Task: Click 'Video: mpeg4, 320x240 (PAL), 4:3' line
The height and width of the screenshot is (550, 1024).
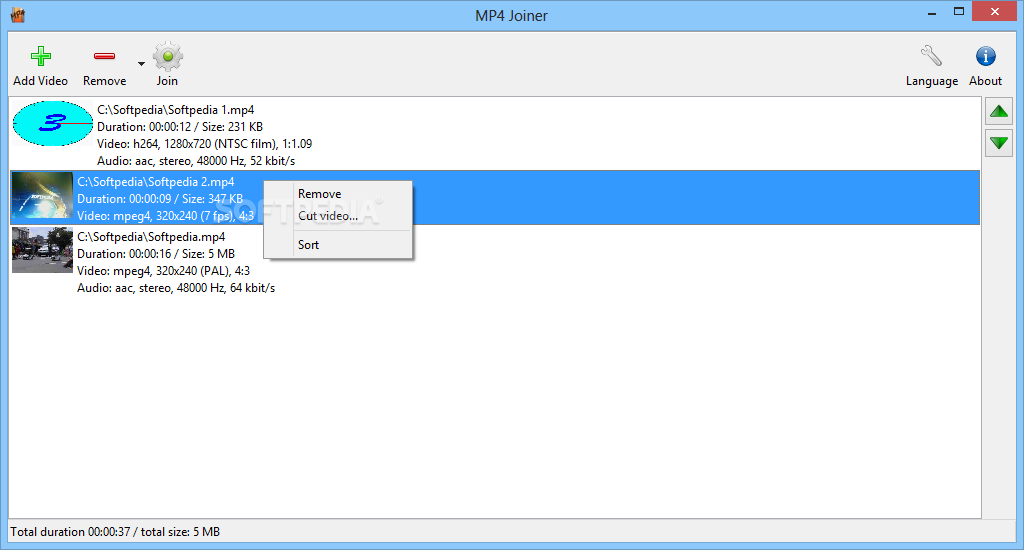Action: (x=163, y=270)
